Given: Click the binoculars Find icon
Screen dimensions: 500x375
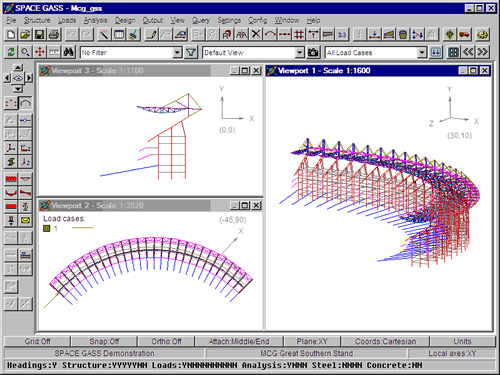Looking at the screenshot, I should tap(69, 52).
